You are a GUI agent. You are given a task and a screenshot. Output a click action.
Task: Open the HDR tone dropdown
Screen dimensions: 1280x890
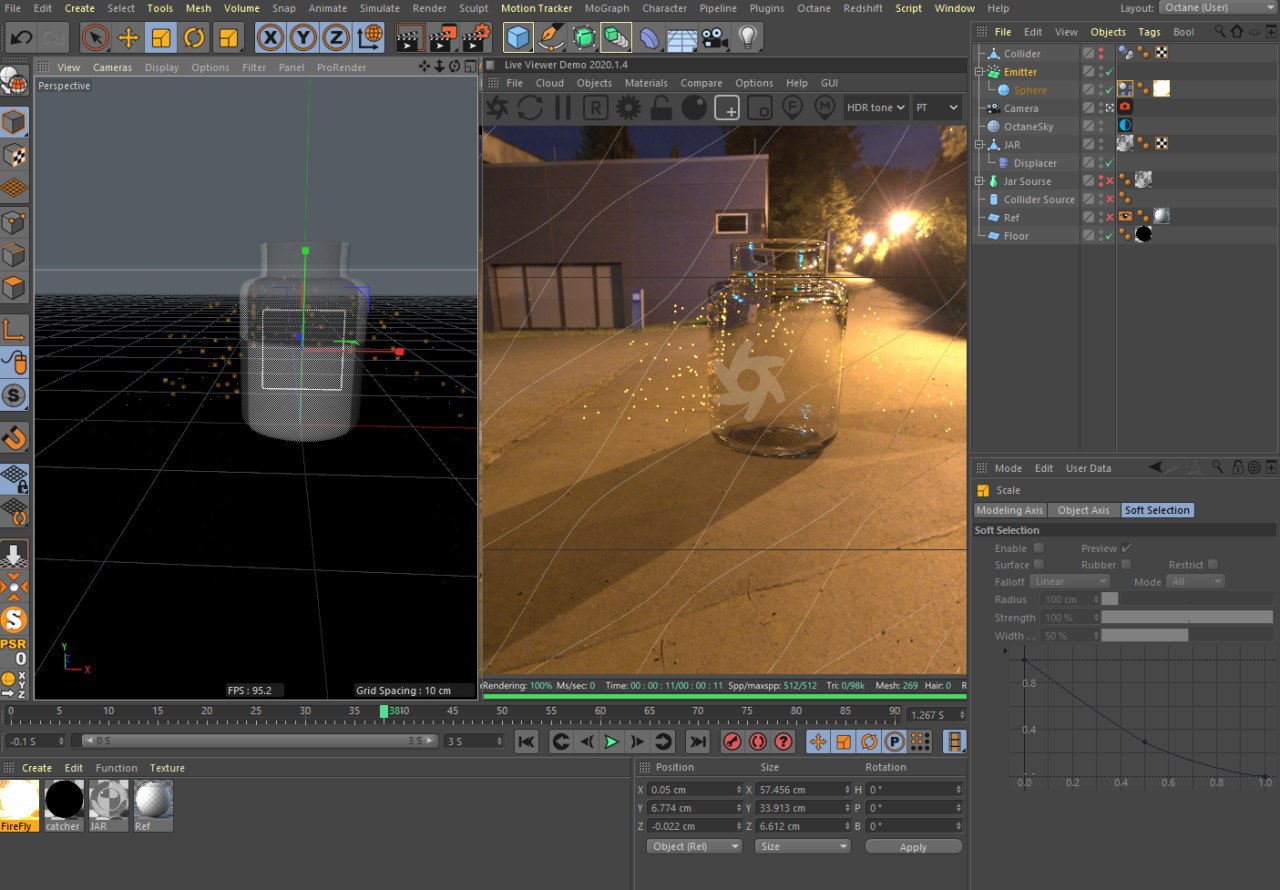click(875, 107)
